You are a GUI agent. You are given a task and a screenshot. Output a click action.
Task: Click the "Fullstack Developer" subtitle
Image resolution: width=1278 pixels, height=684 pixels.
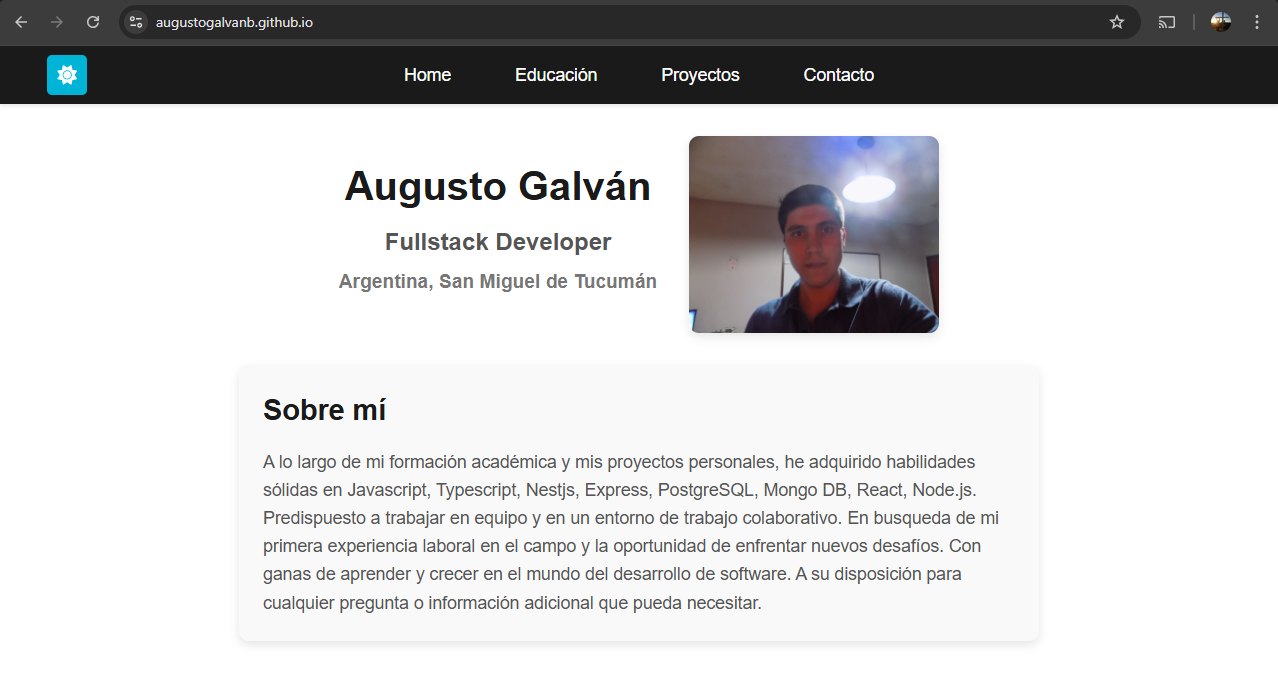(x=497, y=242)
